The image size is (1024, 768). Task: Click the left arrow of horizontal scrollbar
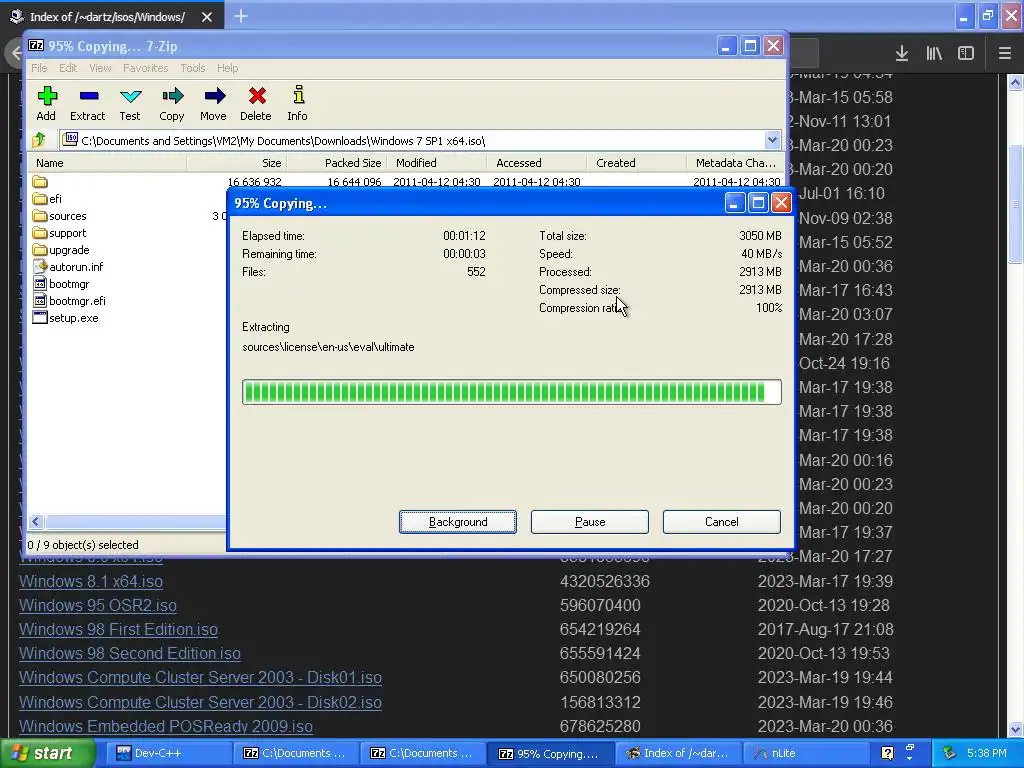click(x=36, y=521)
